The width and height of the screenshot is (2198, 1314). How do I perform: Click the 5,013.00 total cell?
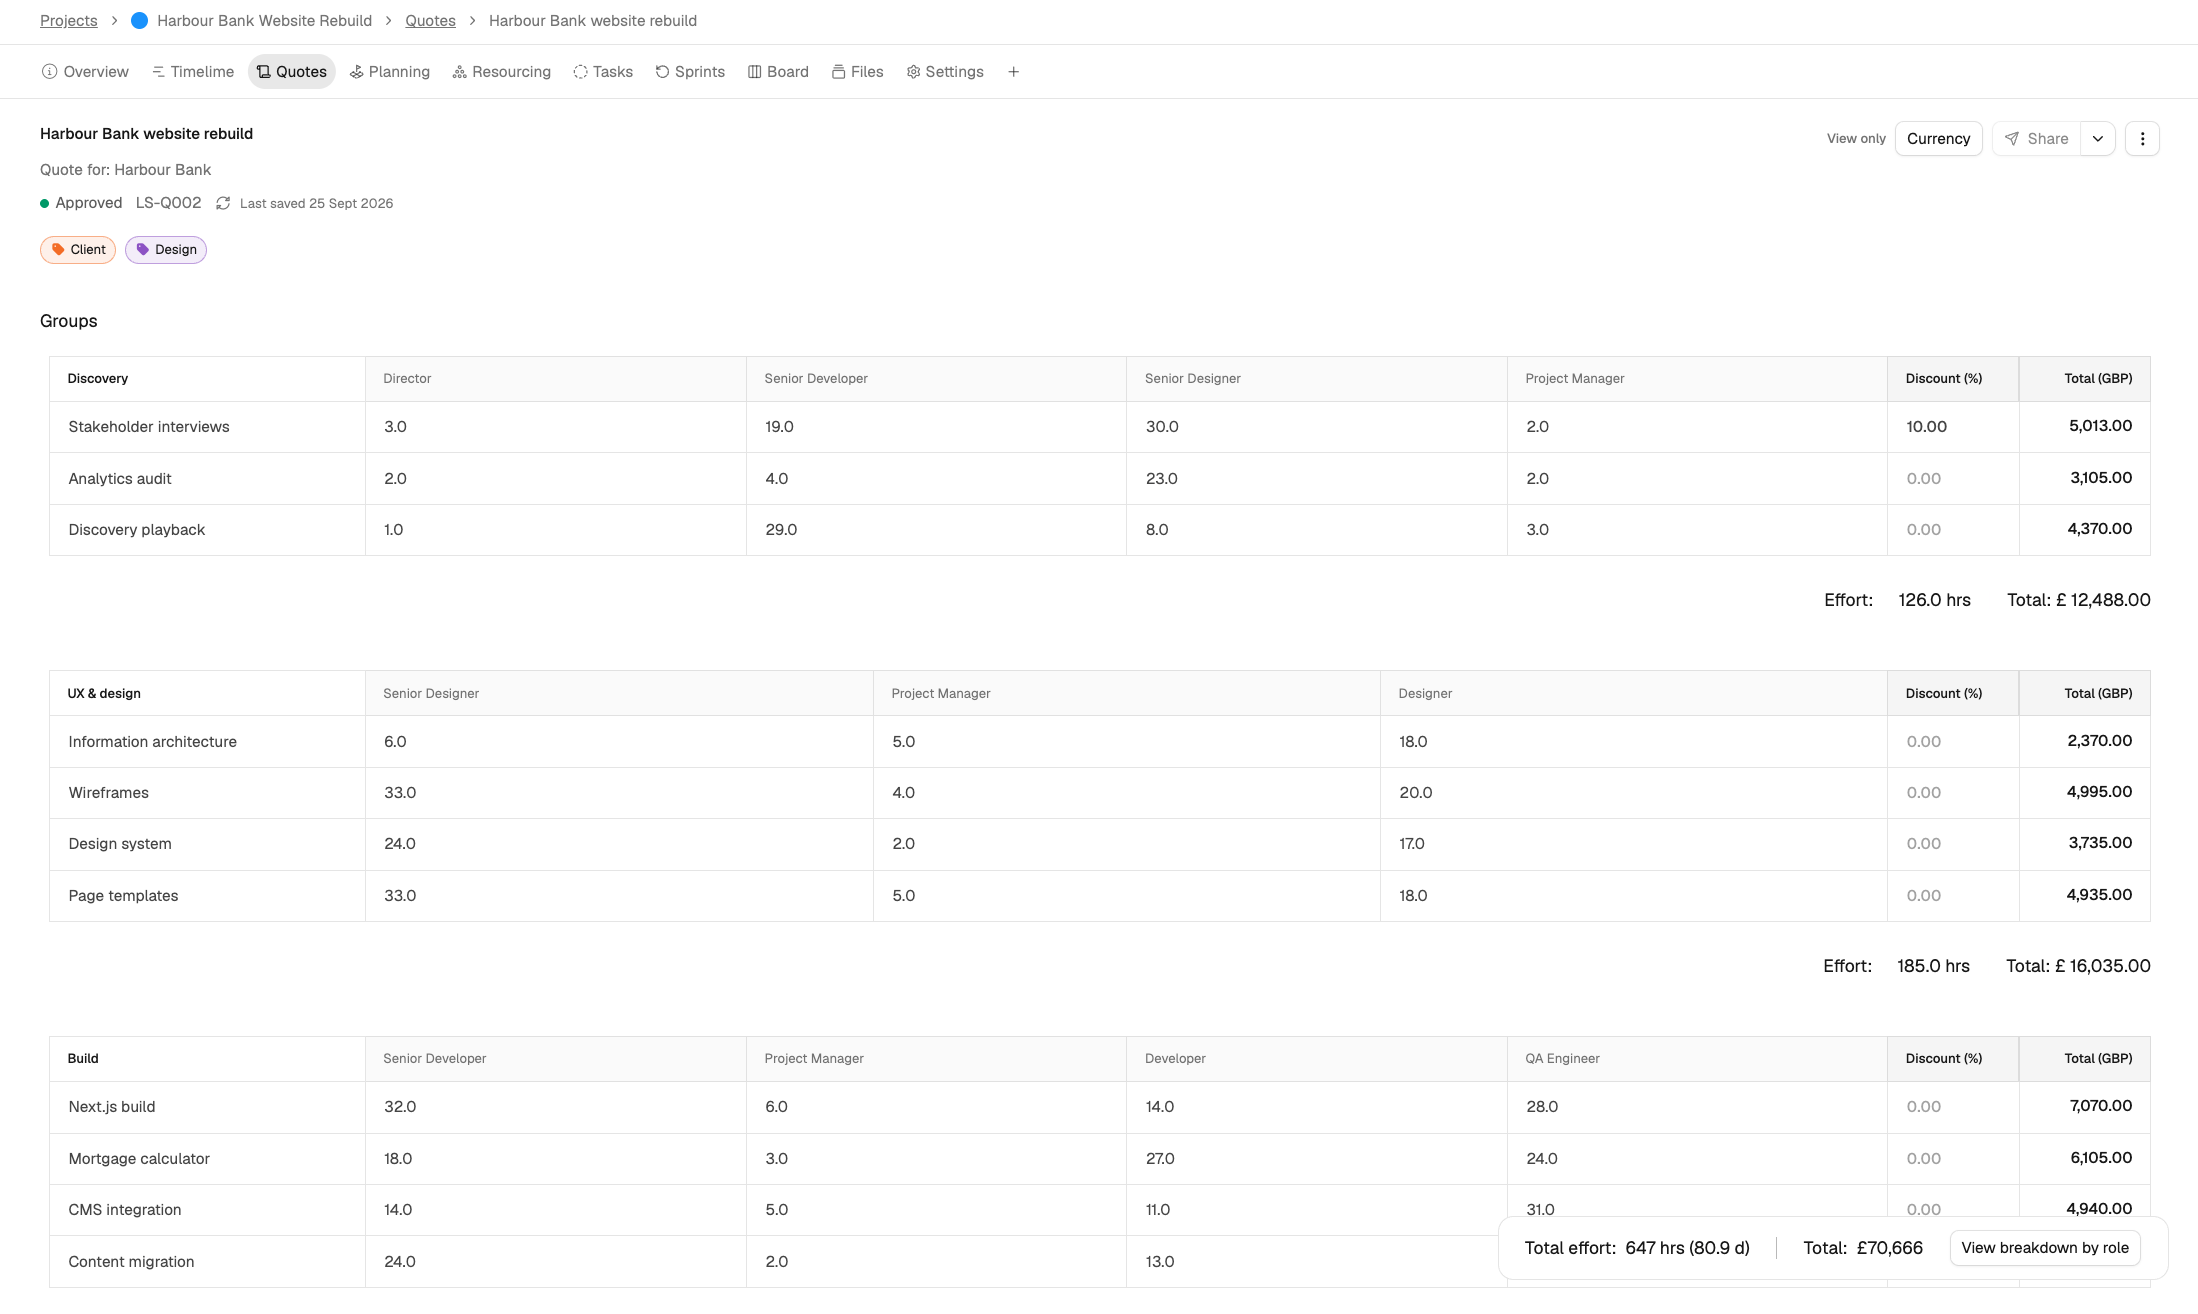click(x=2085, y=427)
